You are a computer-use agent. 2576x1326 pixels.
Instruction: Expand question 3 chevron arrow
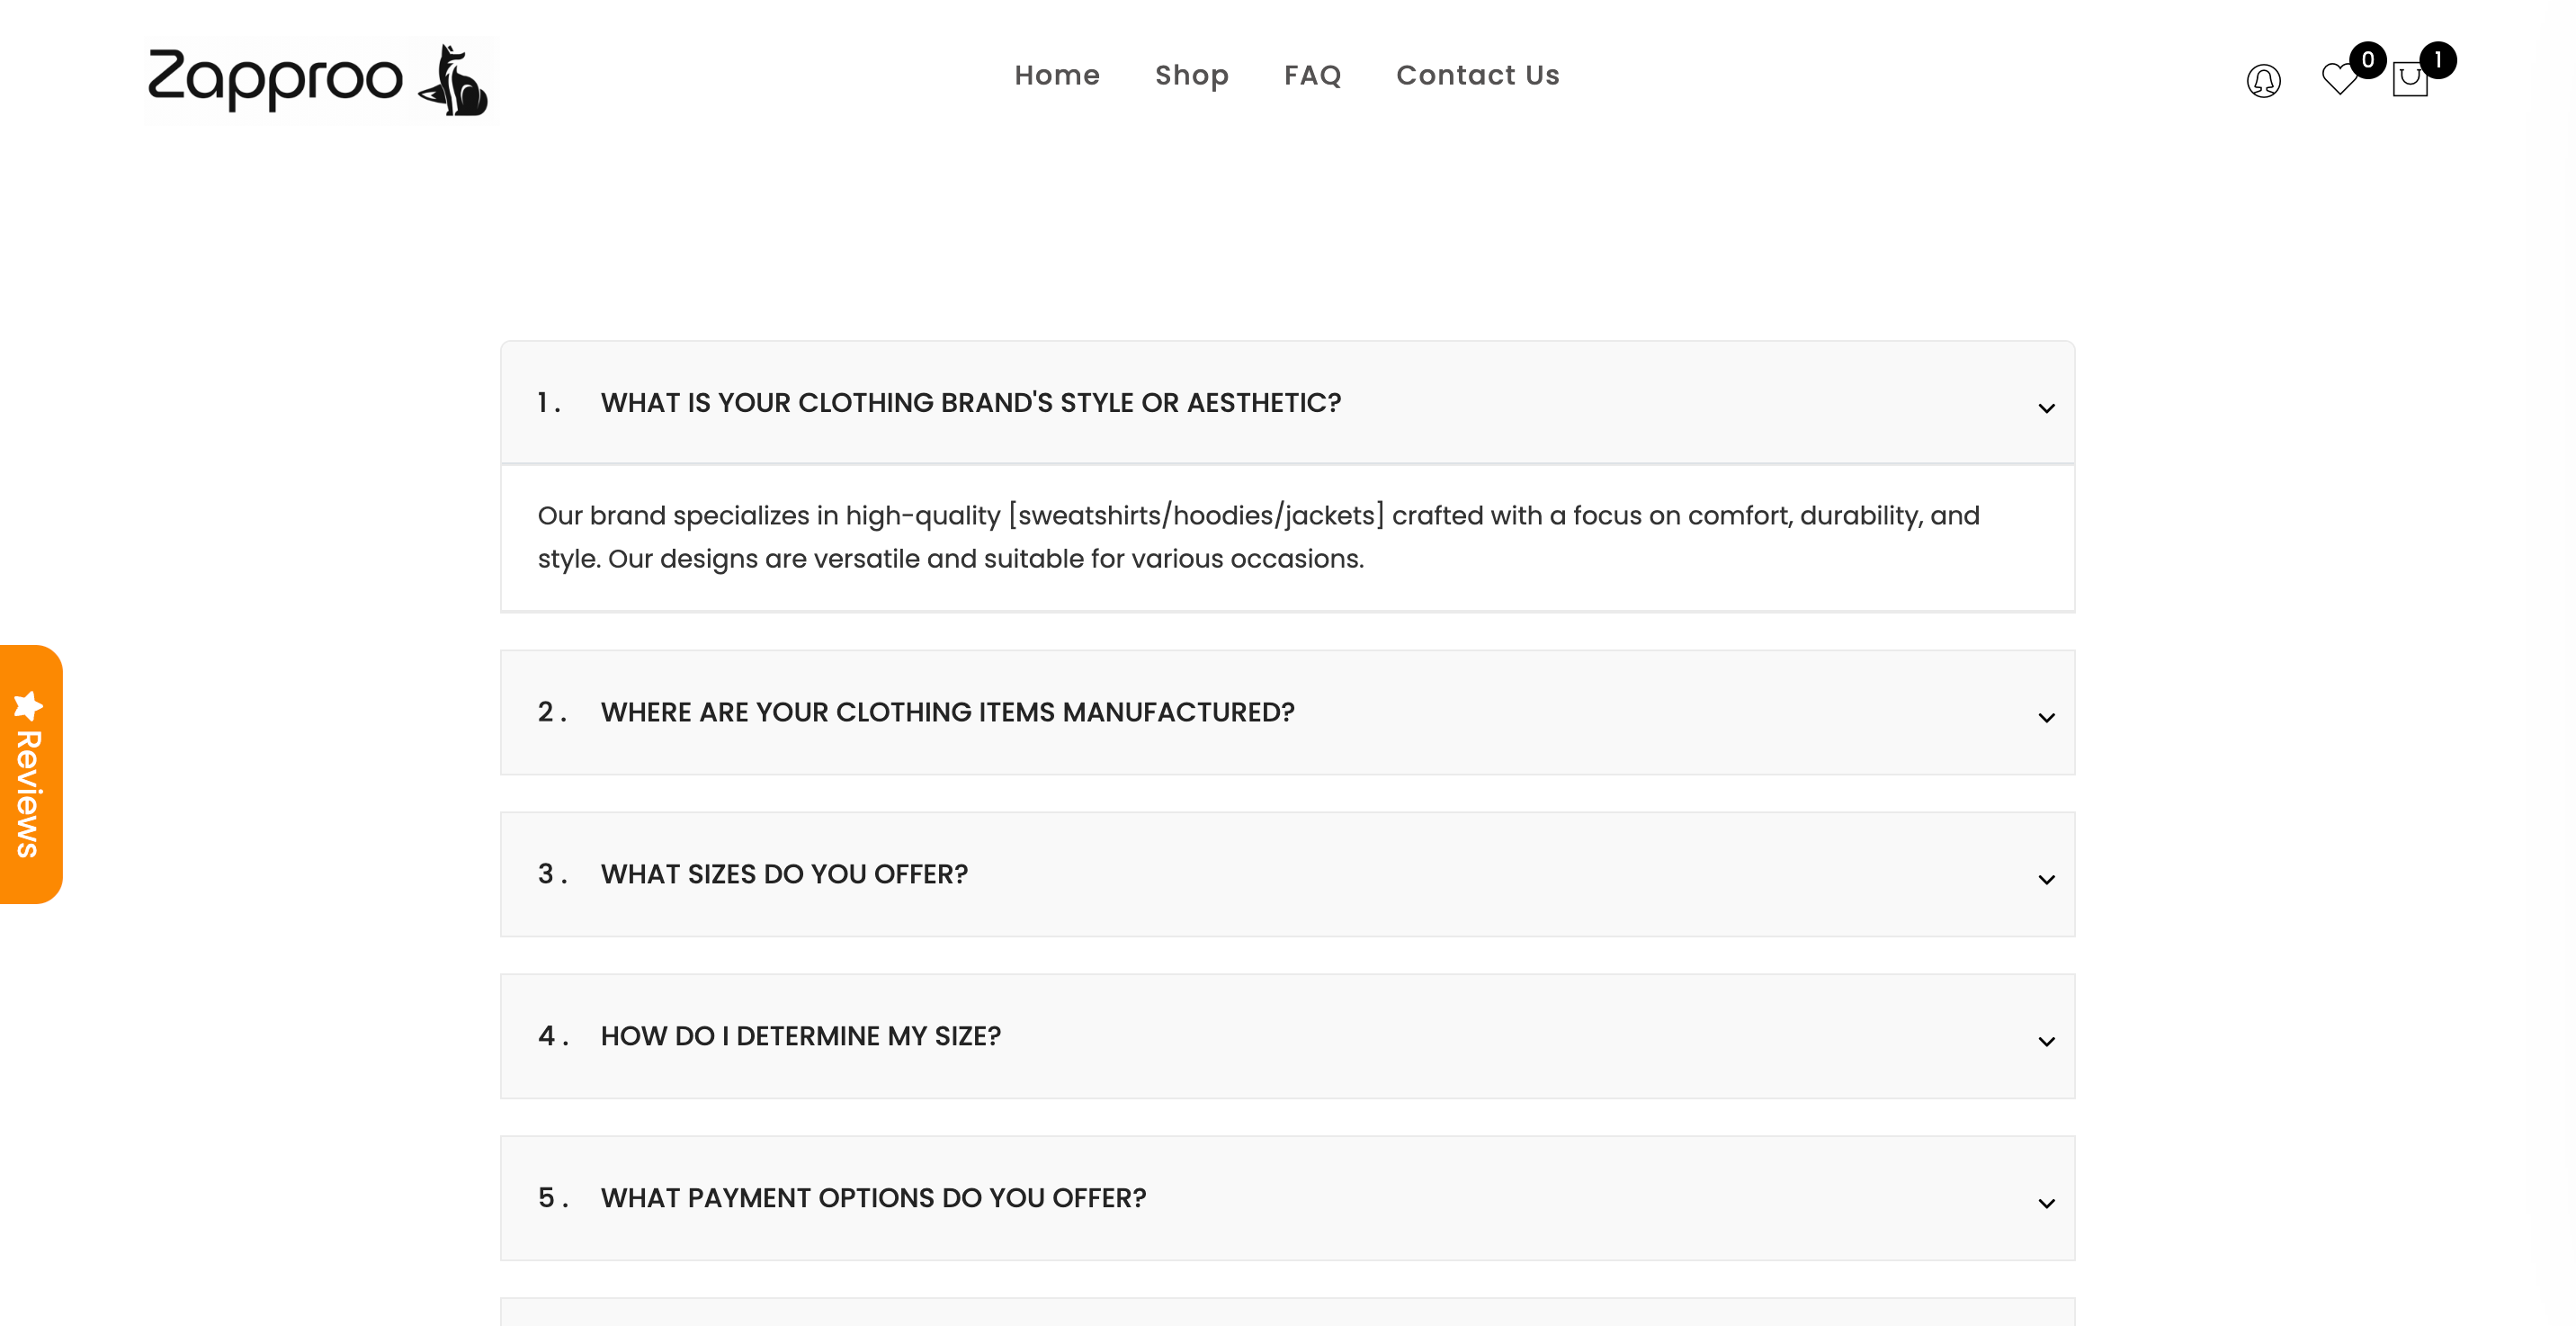pyautogui.click(x=2046, y=879)
